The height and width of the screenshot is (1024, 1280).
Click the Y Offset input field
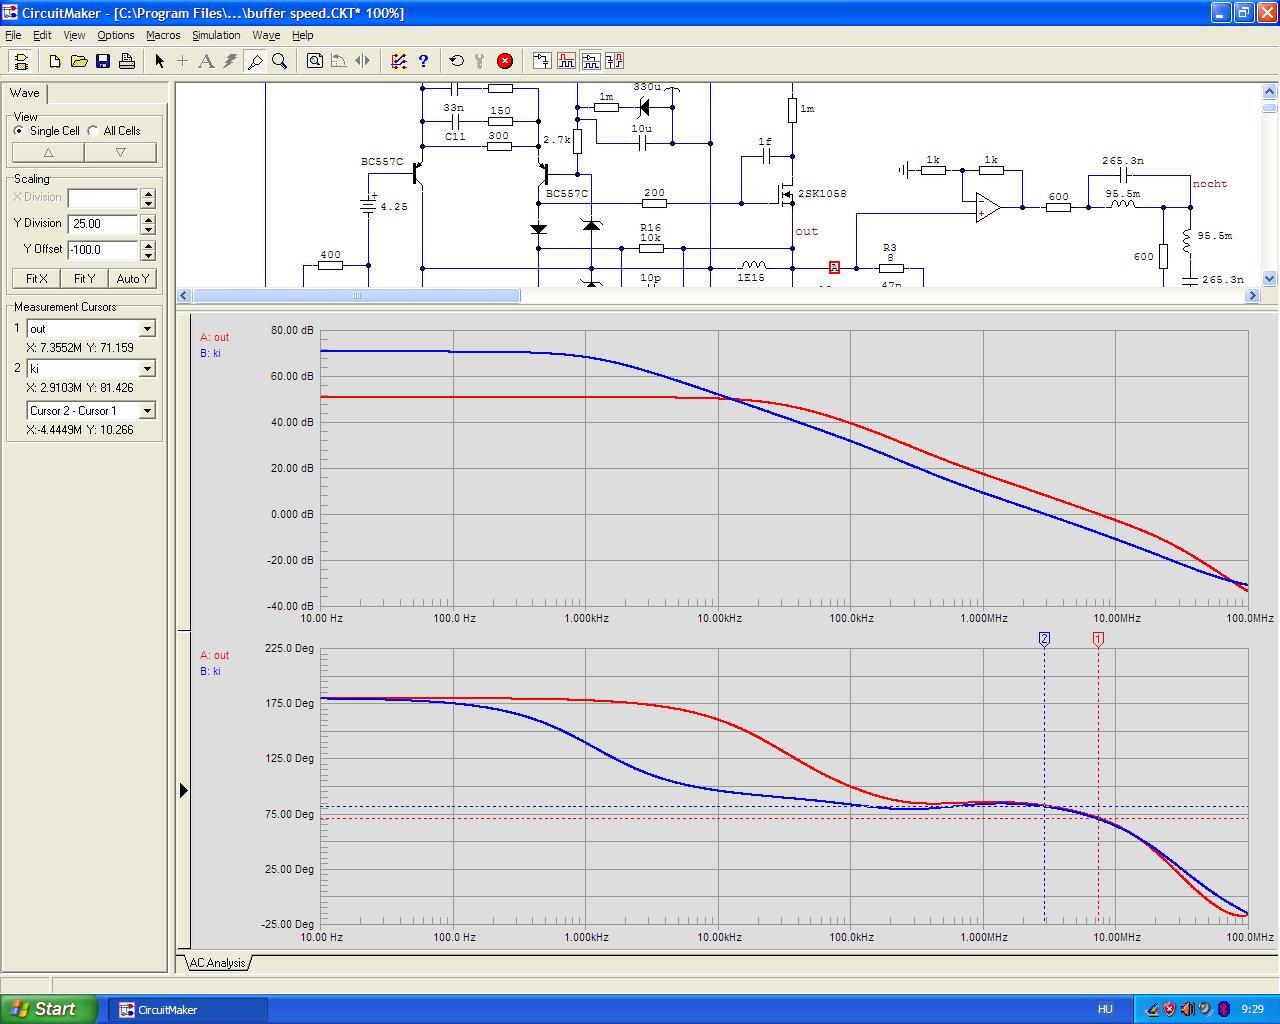tap(103, 250)
